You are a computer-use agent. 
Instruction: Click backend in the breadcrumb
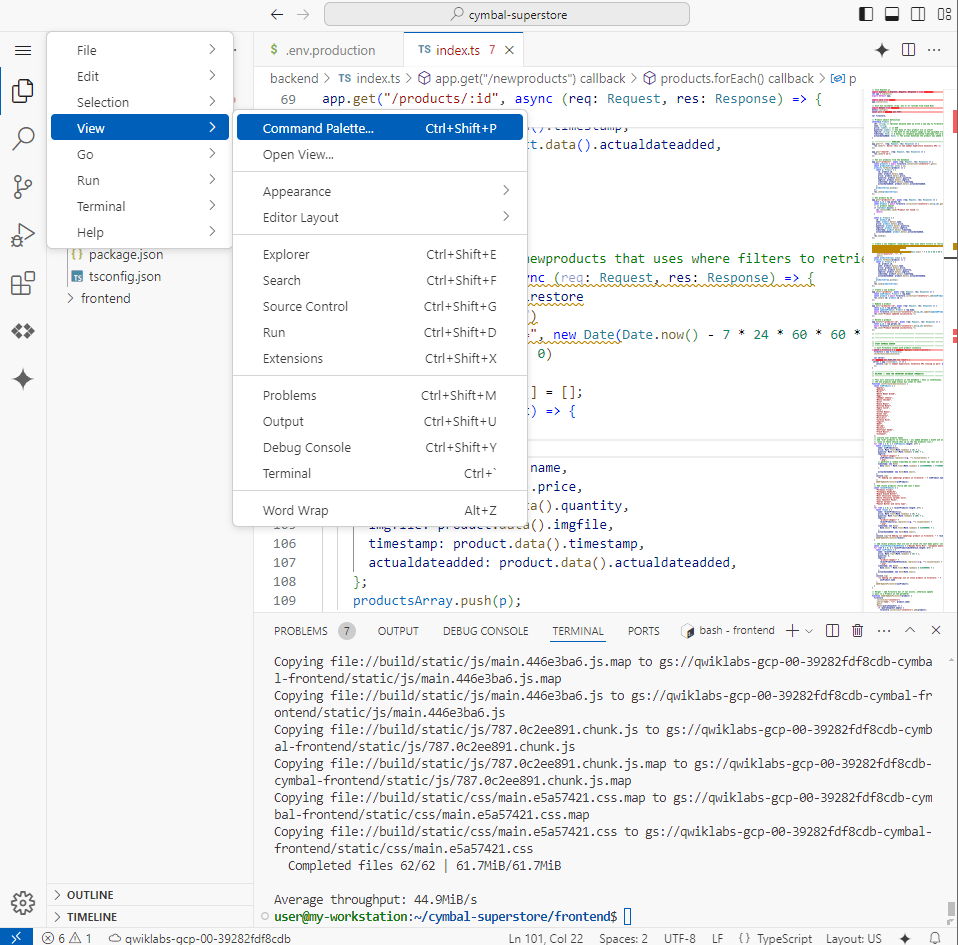pos(294,78)
